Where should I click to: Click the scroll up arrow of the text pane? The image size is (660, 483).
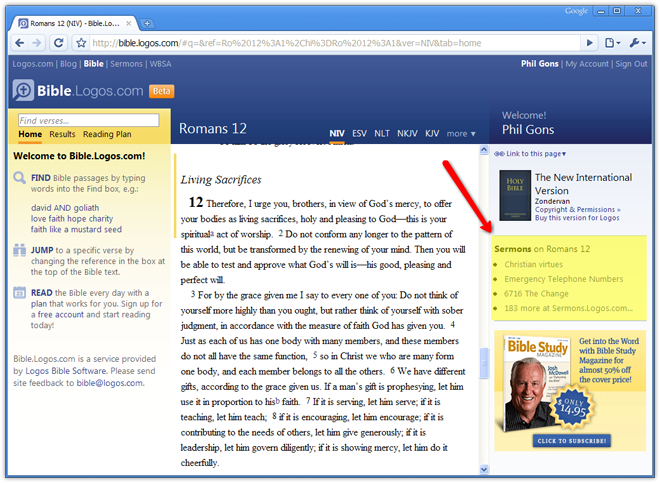coord(484,149)
